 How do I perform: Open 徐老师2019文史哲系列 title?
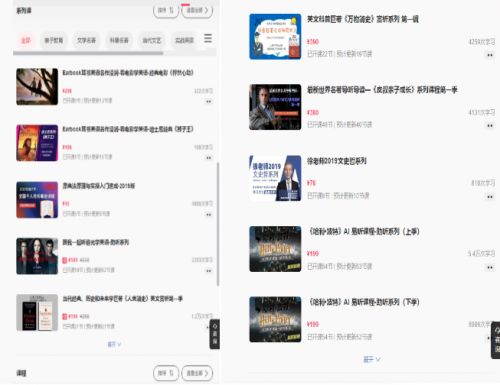point(337,161)
